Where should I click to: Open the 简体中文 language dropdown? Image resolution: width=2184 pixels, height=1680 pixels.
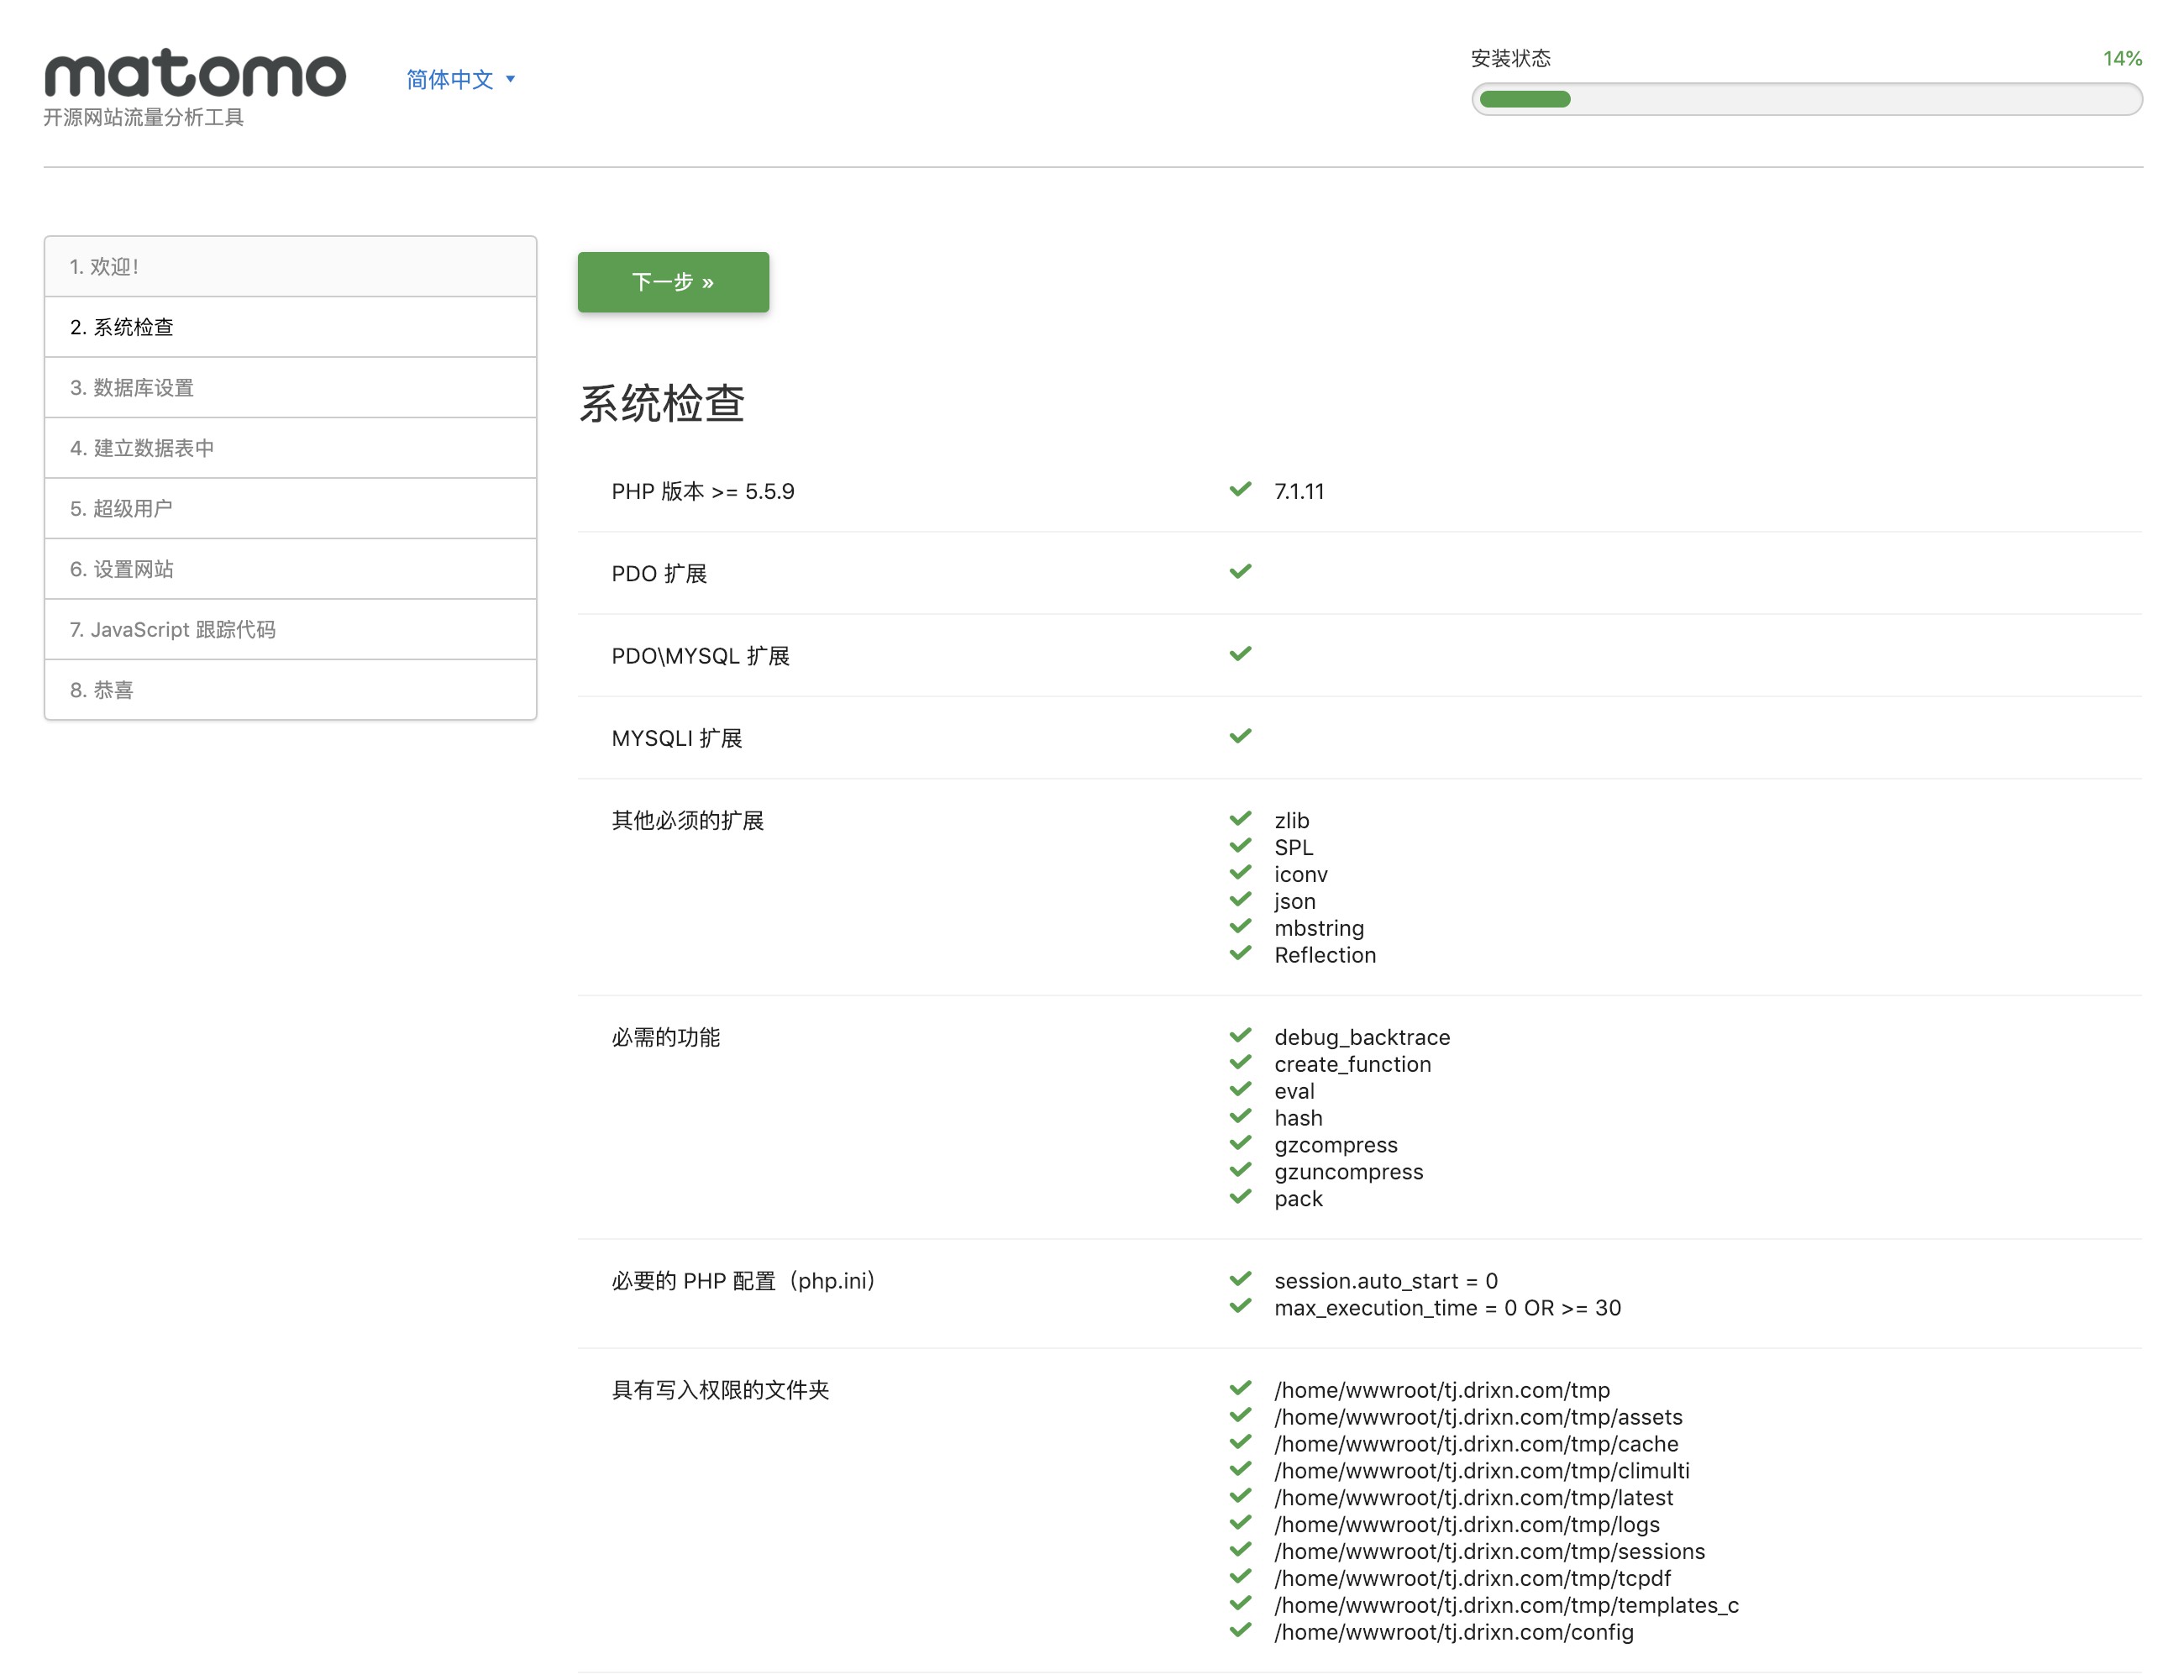pyautogui.click(x=461, y=79)
